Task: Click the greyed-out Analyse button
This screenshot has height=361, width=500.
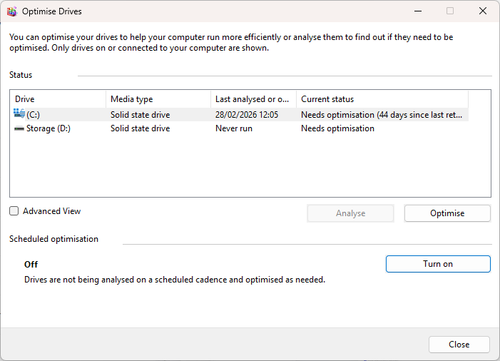Action: point(350,213)
